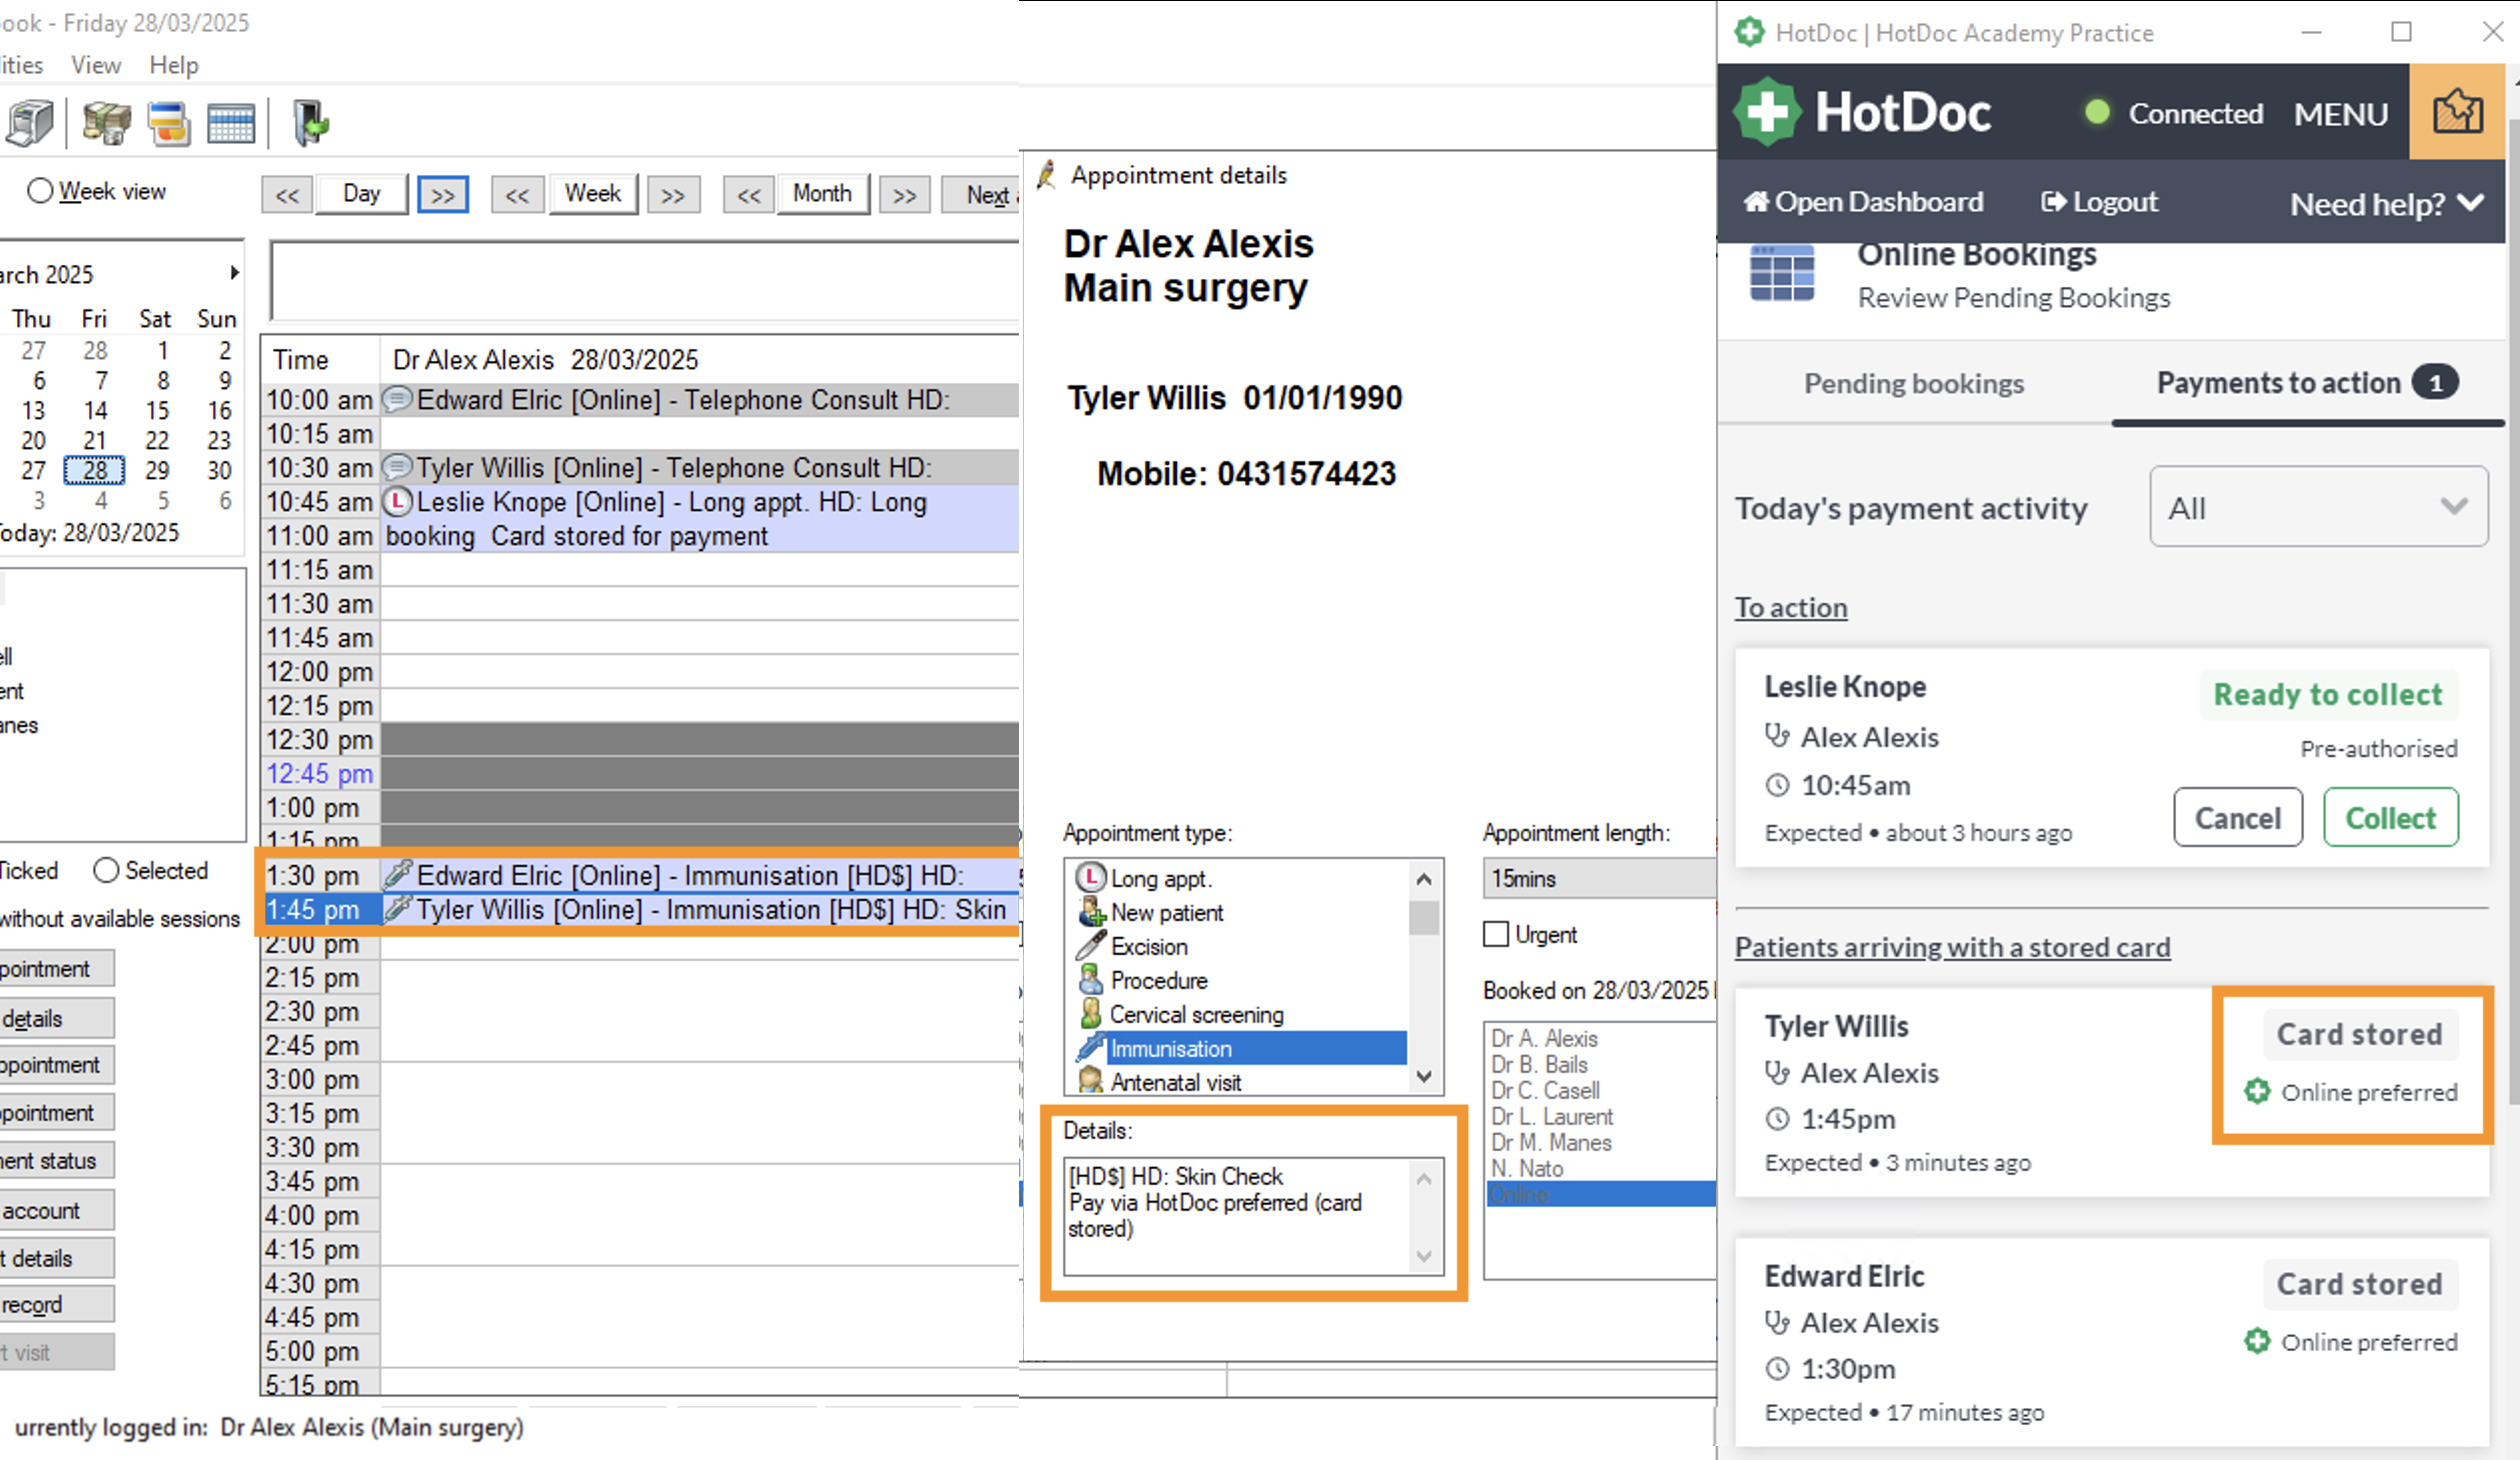Tick the Urgent checkbox
The image size is (2520, 1460).
click(x=1496, y=934)
